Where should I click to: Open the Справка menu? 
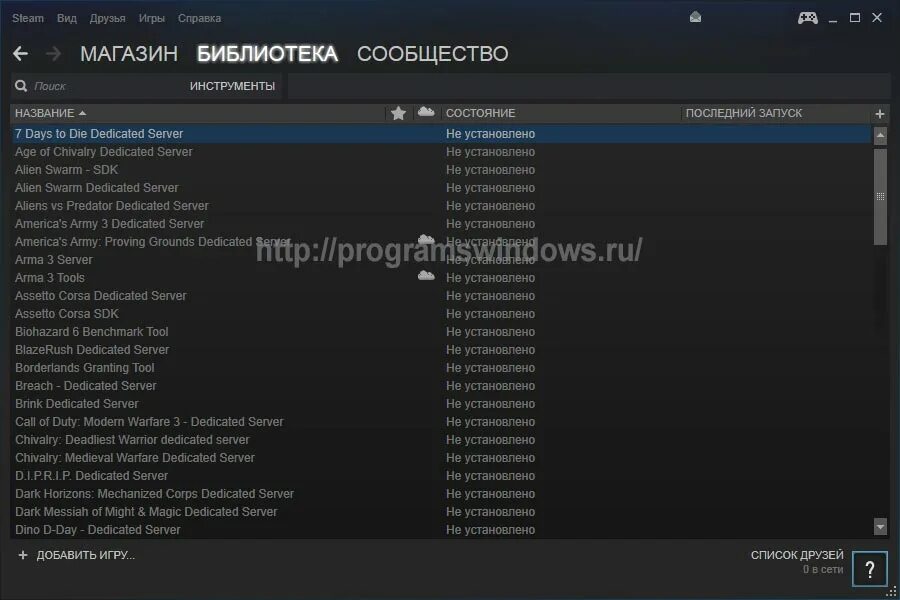tap(199, 18)
